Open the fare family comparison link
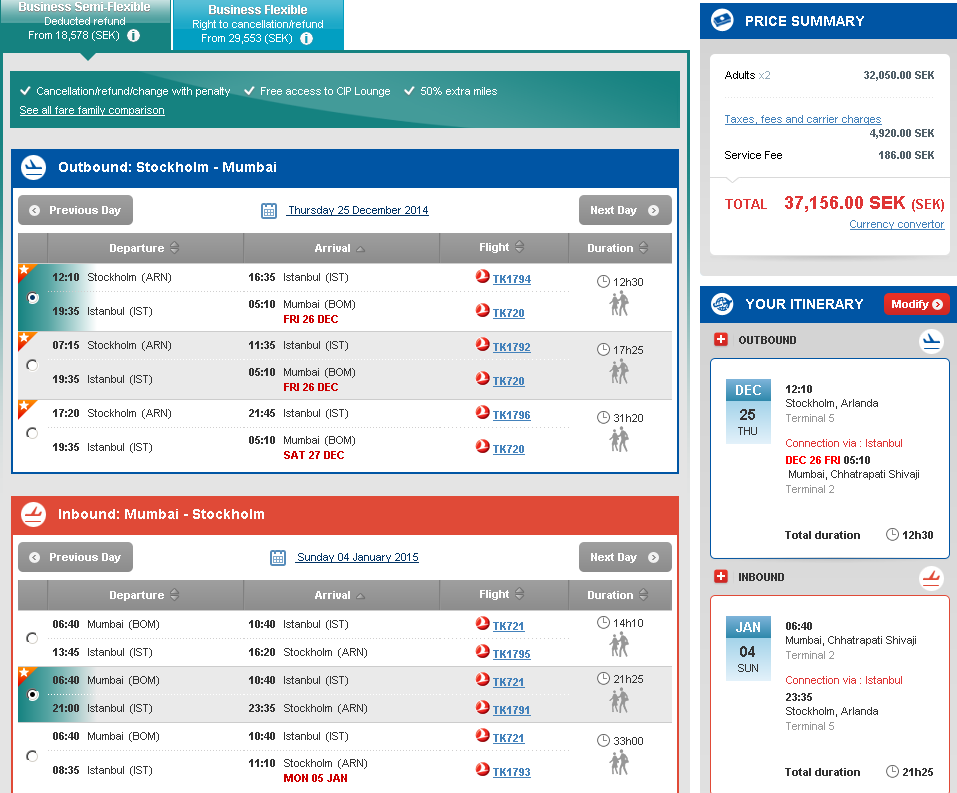The image size is (957, 793). coord(91,110)
